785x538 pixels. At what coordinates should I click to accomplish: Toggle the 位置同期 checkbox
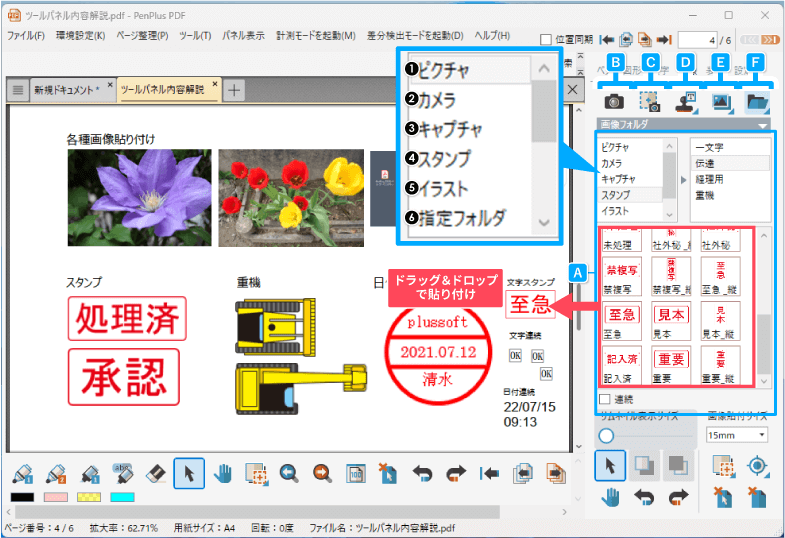(545, 39)
